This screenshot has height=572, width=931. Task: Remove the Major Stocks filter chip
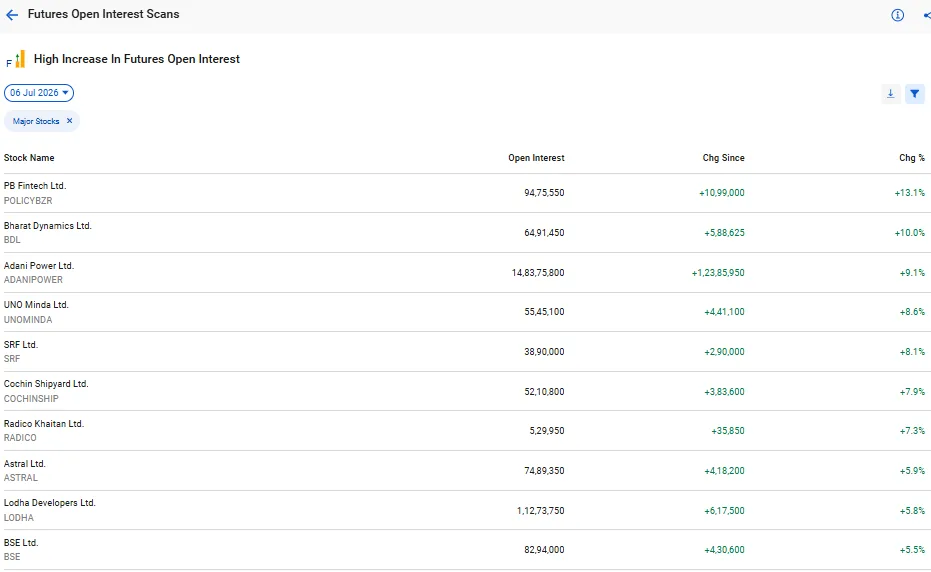point(69,121)
